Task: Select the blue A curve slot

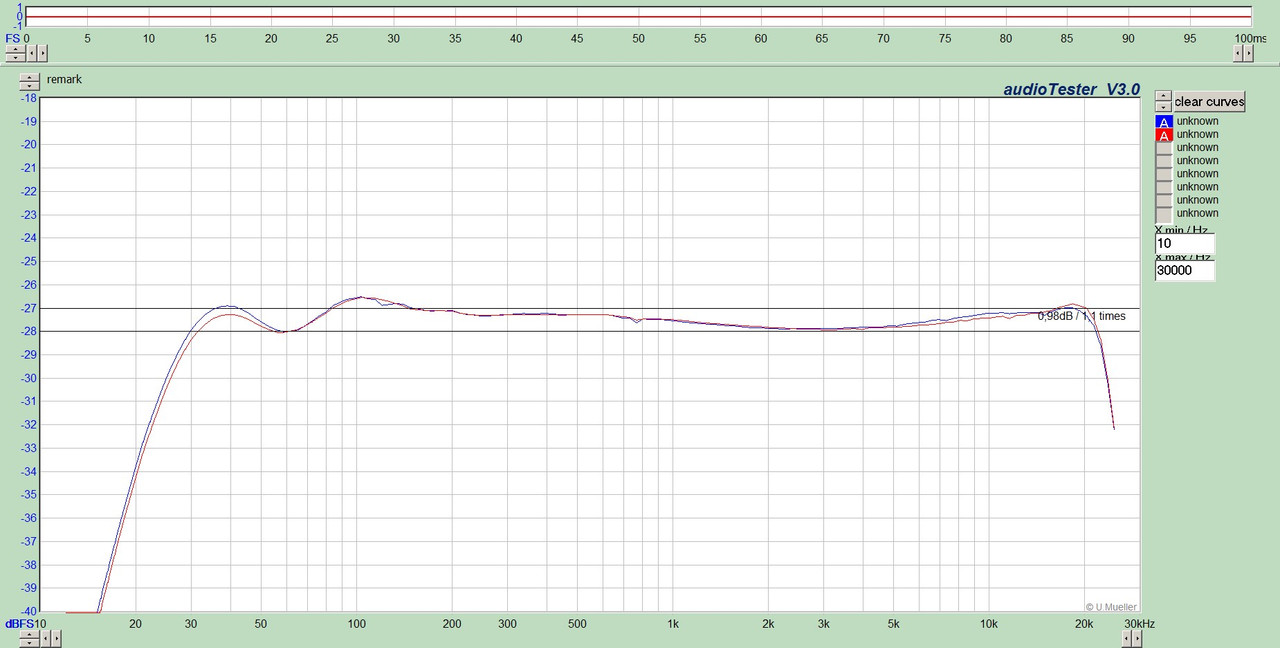Action: point(1164,121)
